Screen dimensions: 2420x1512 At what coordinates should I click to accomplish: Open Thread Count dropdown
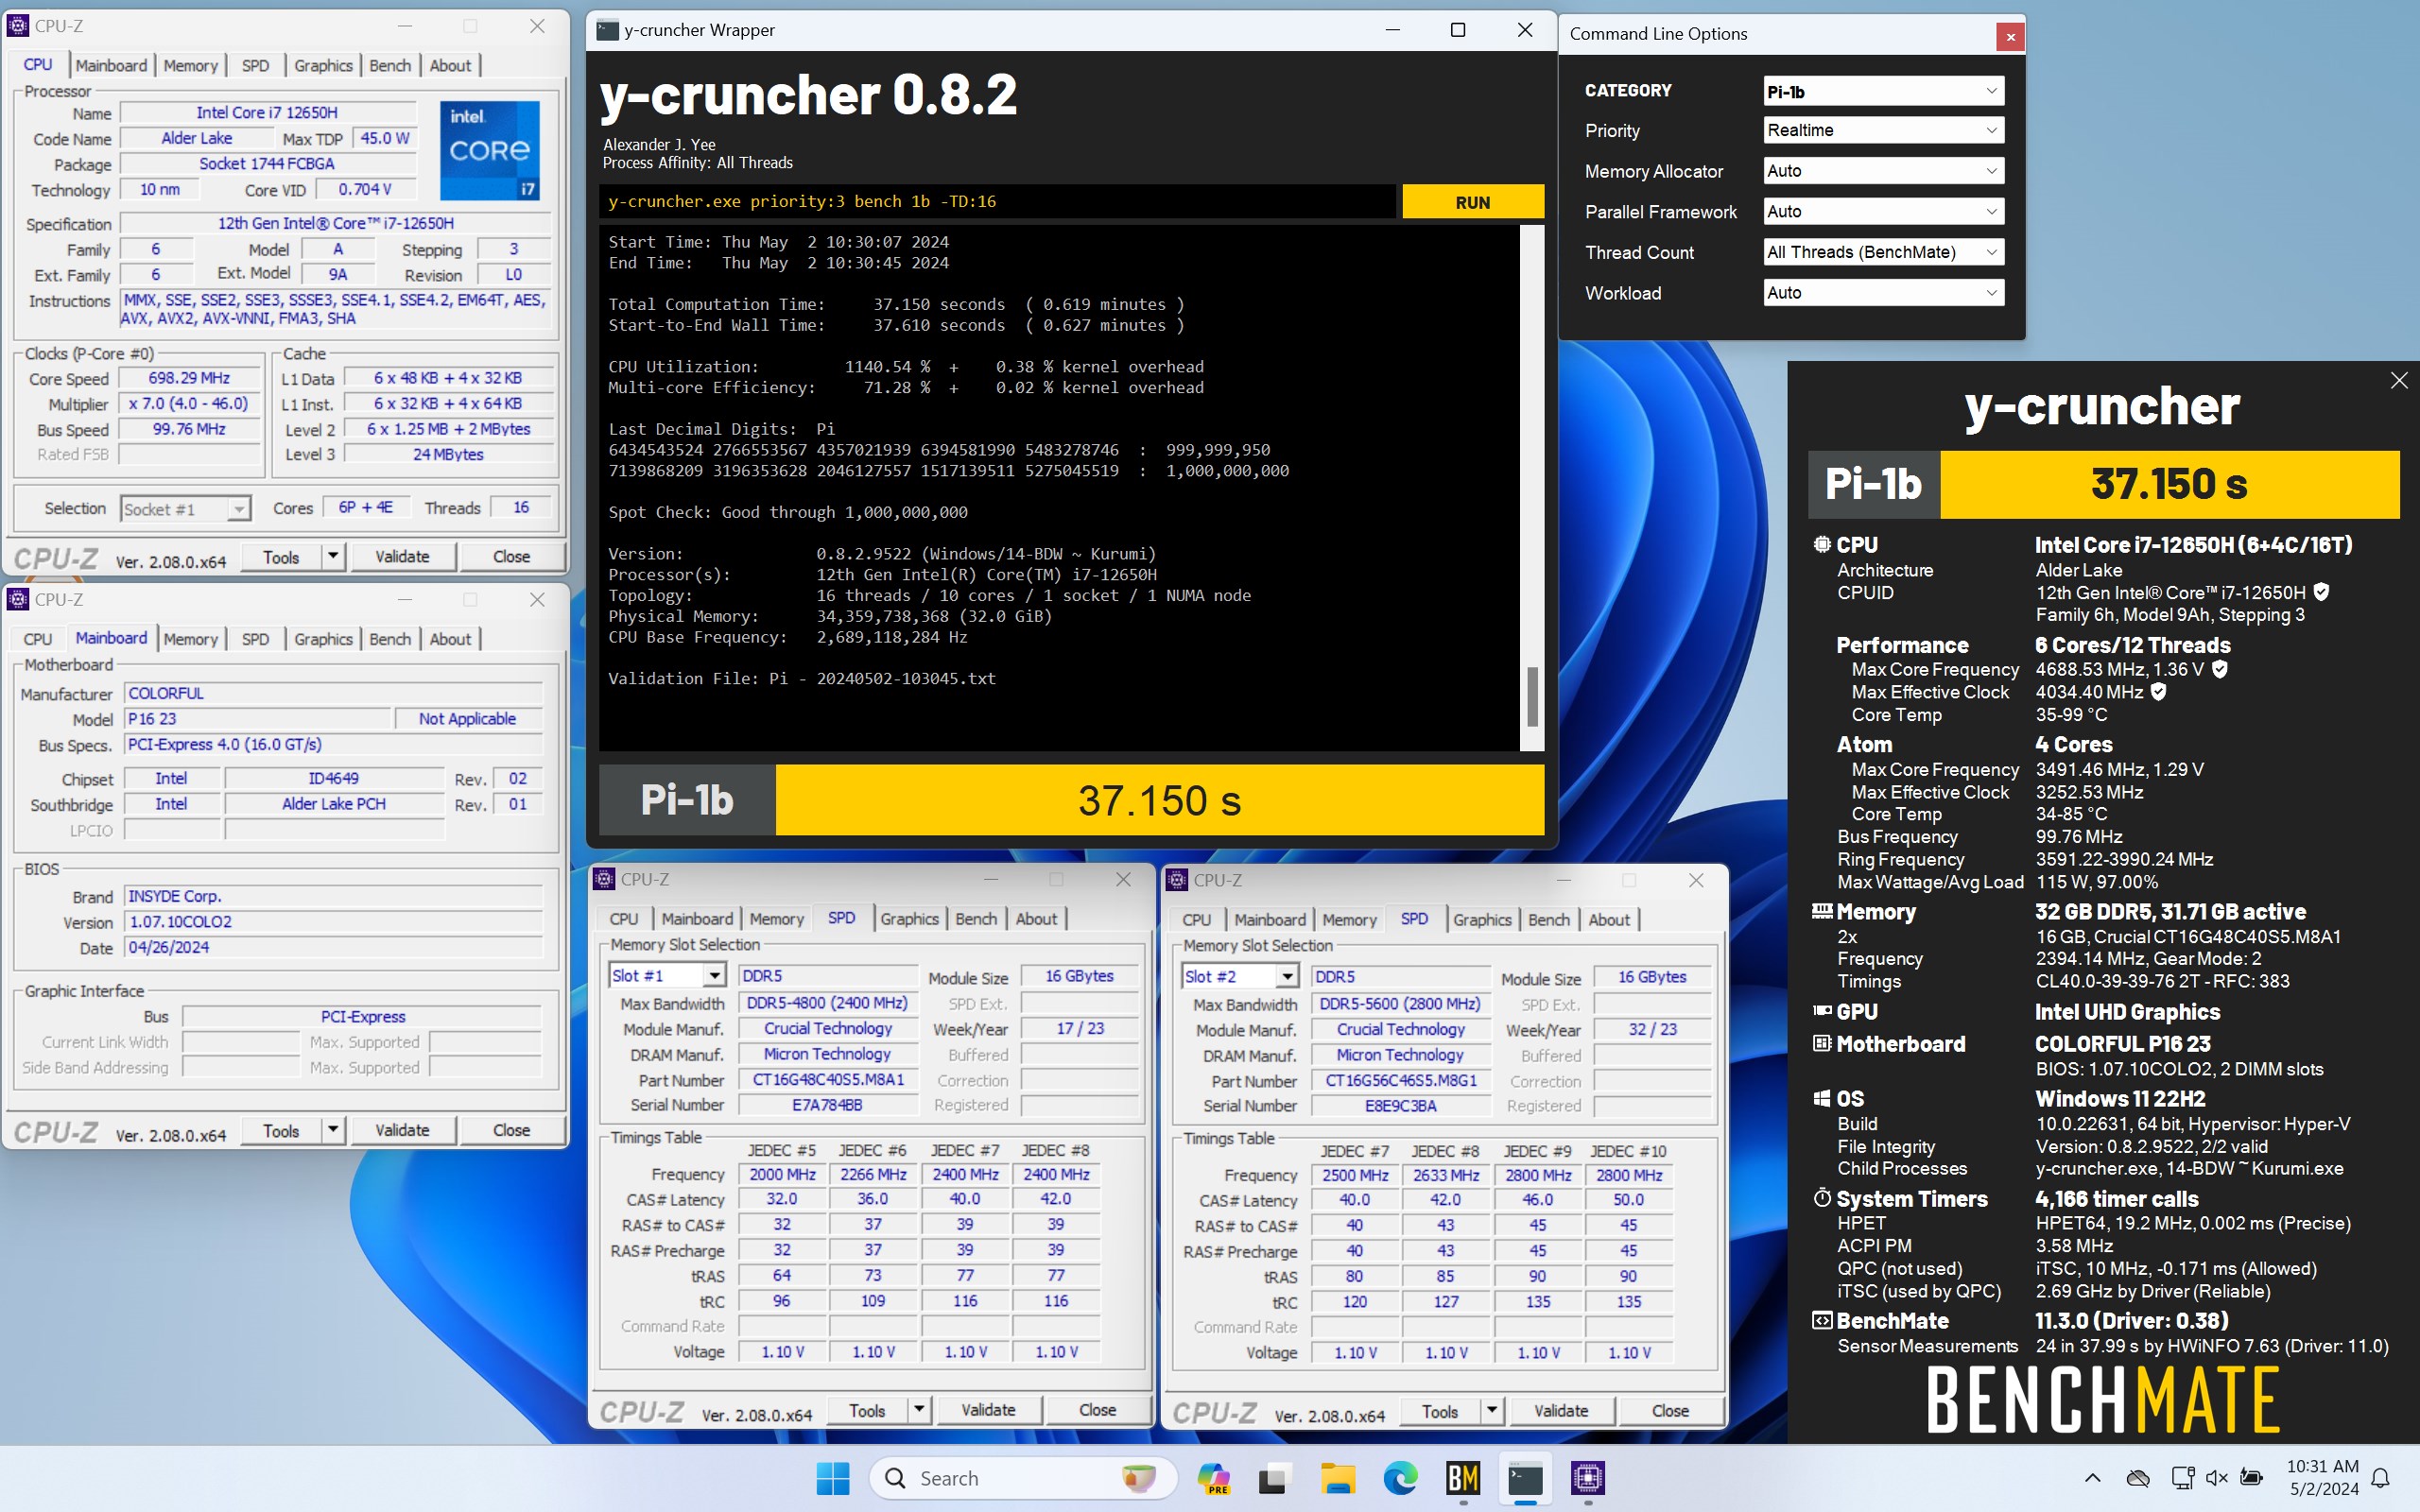click(1883, 252)
